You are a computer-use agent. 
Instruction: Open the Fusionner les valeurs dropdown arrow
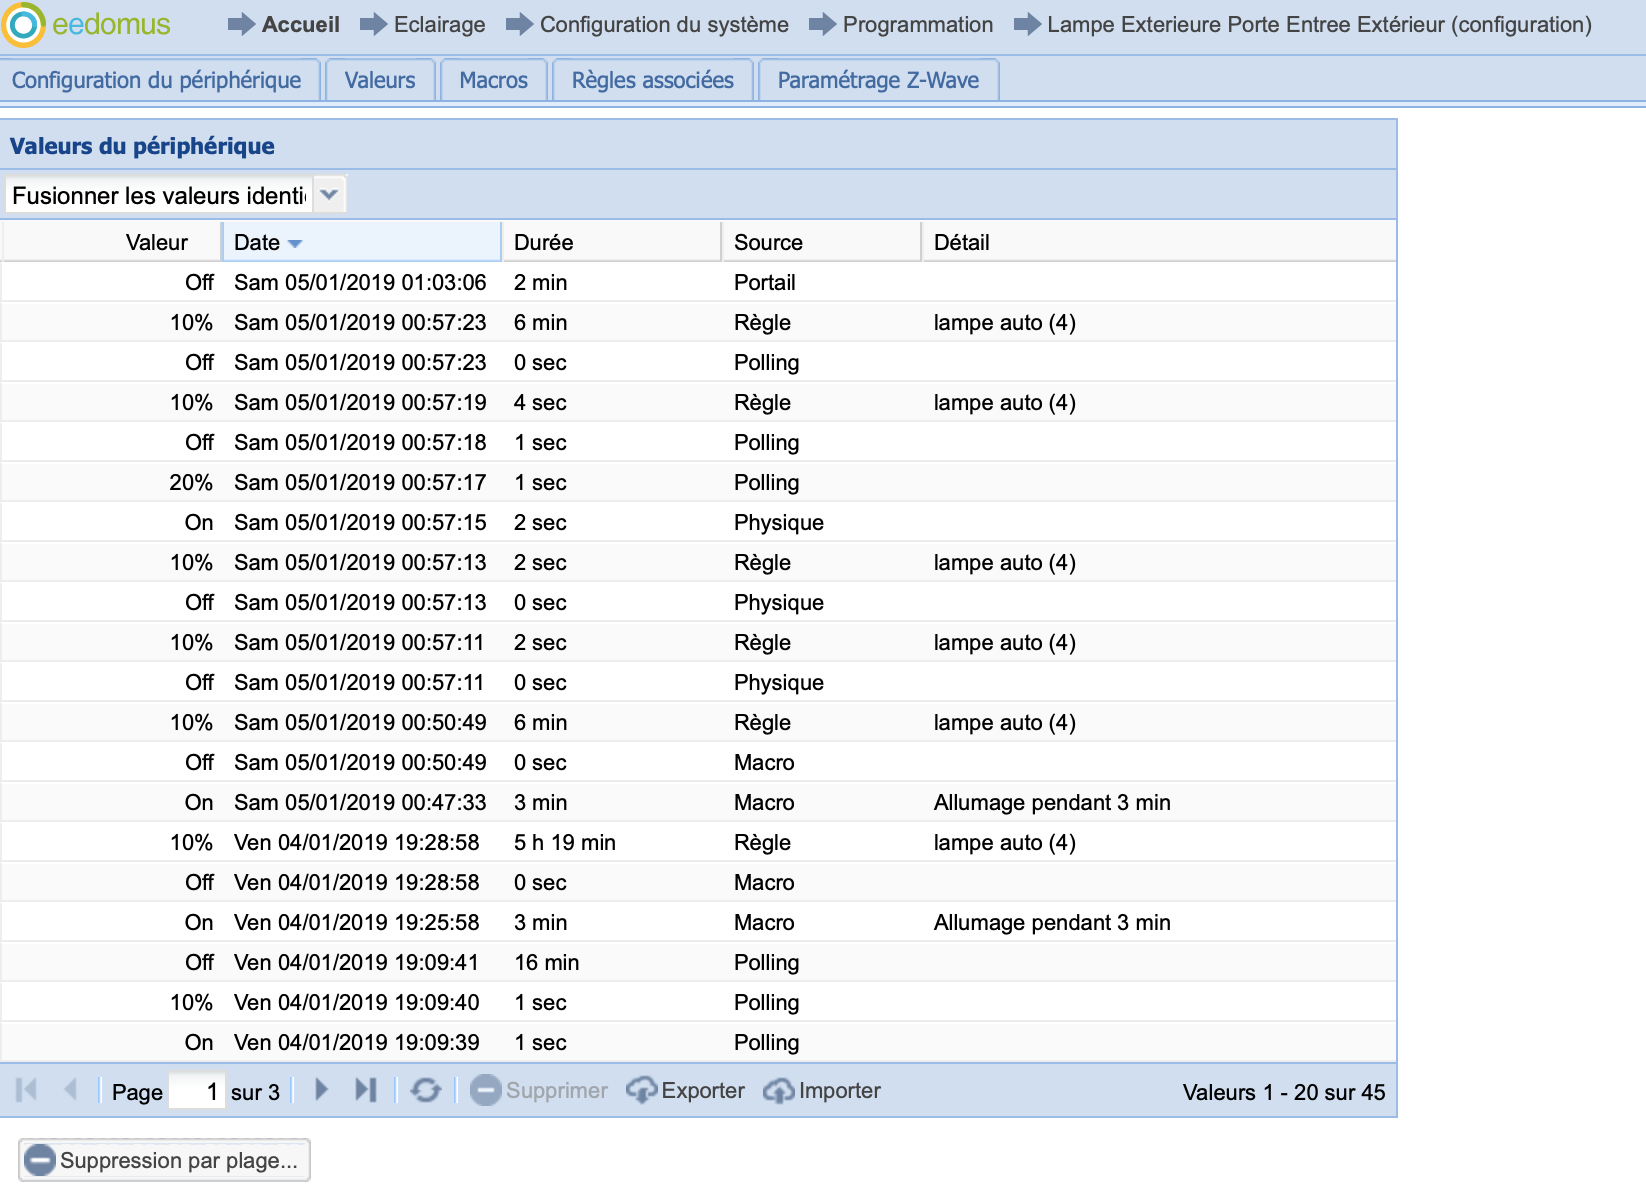tap(329, 195)
